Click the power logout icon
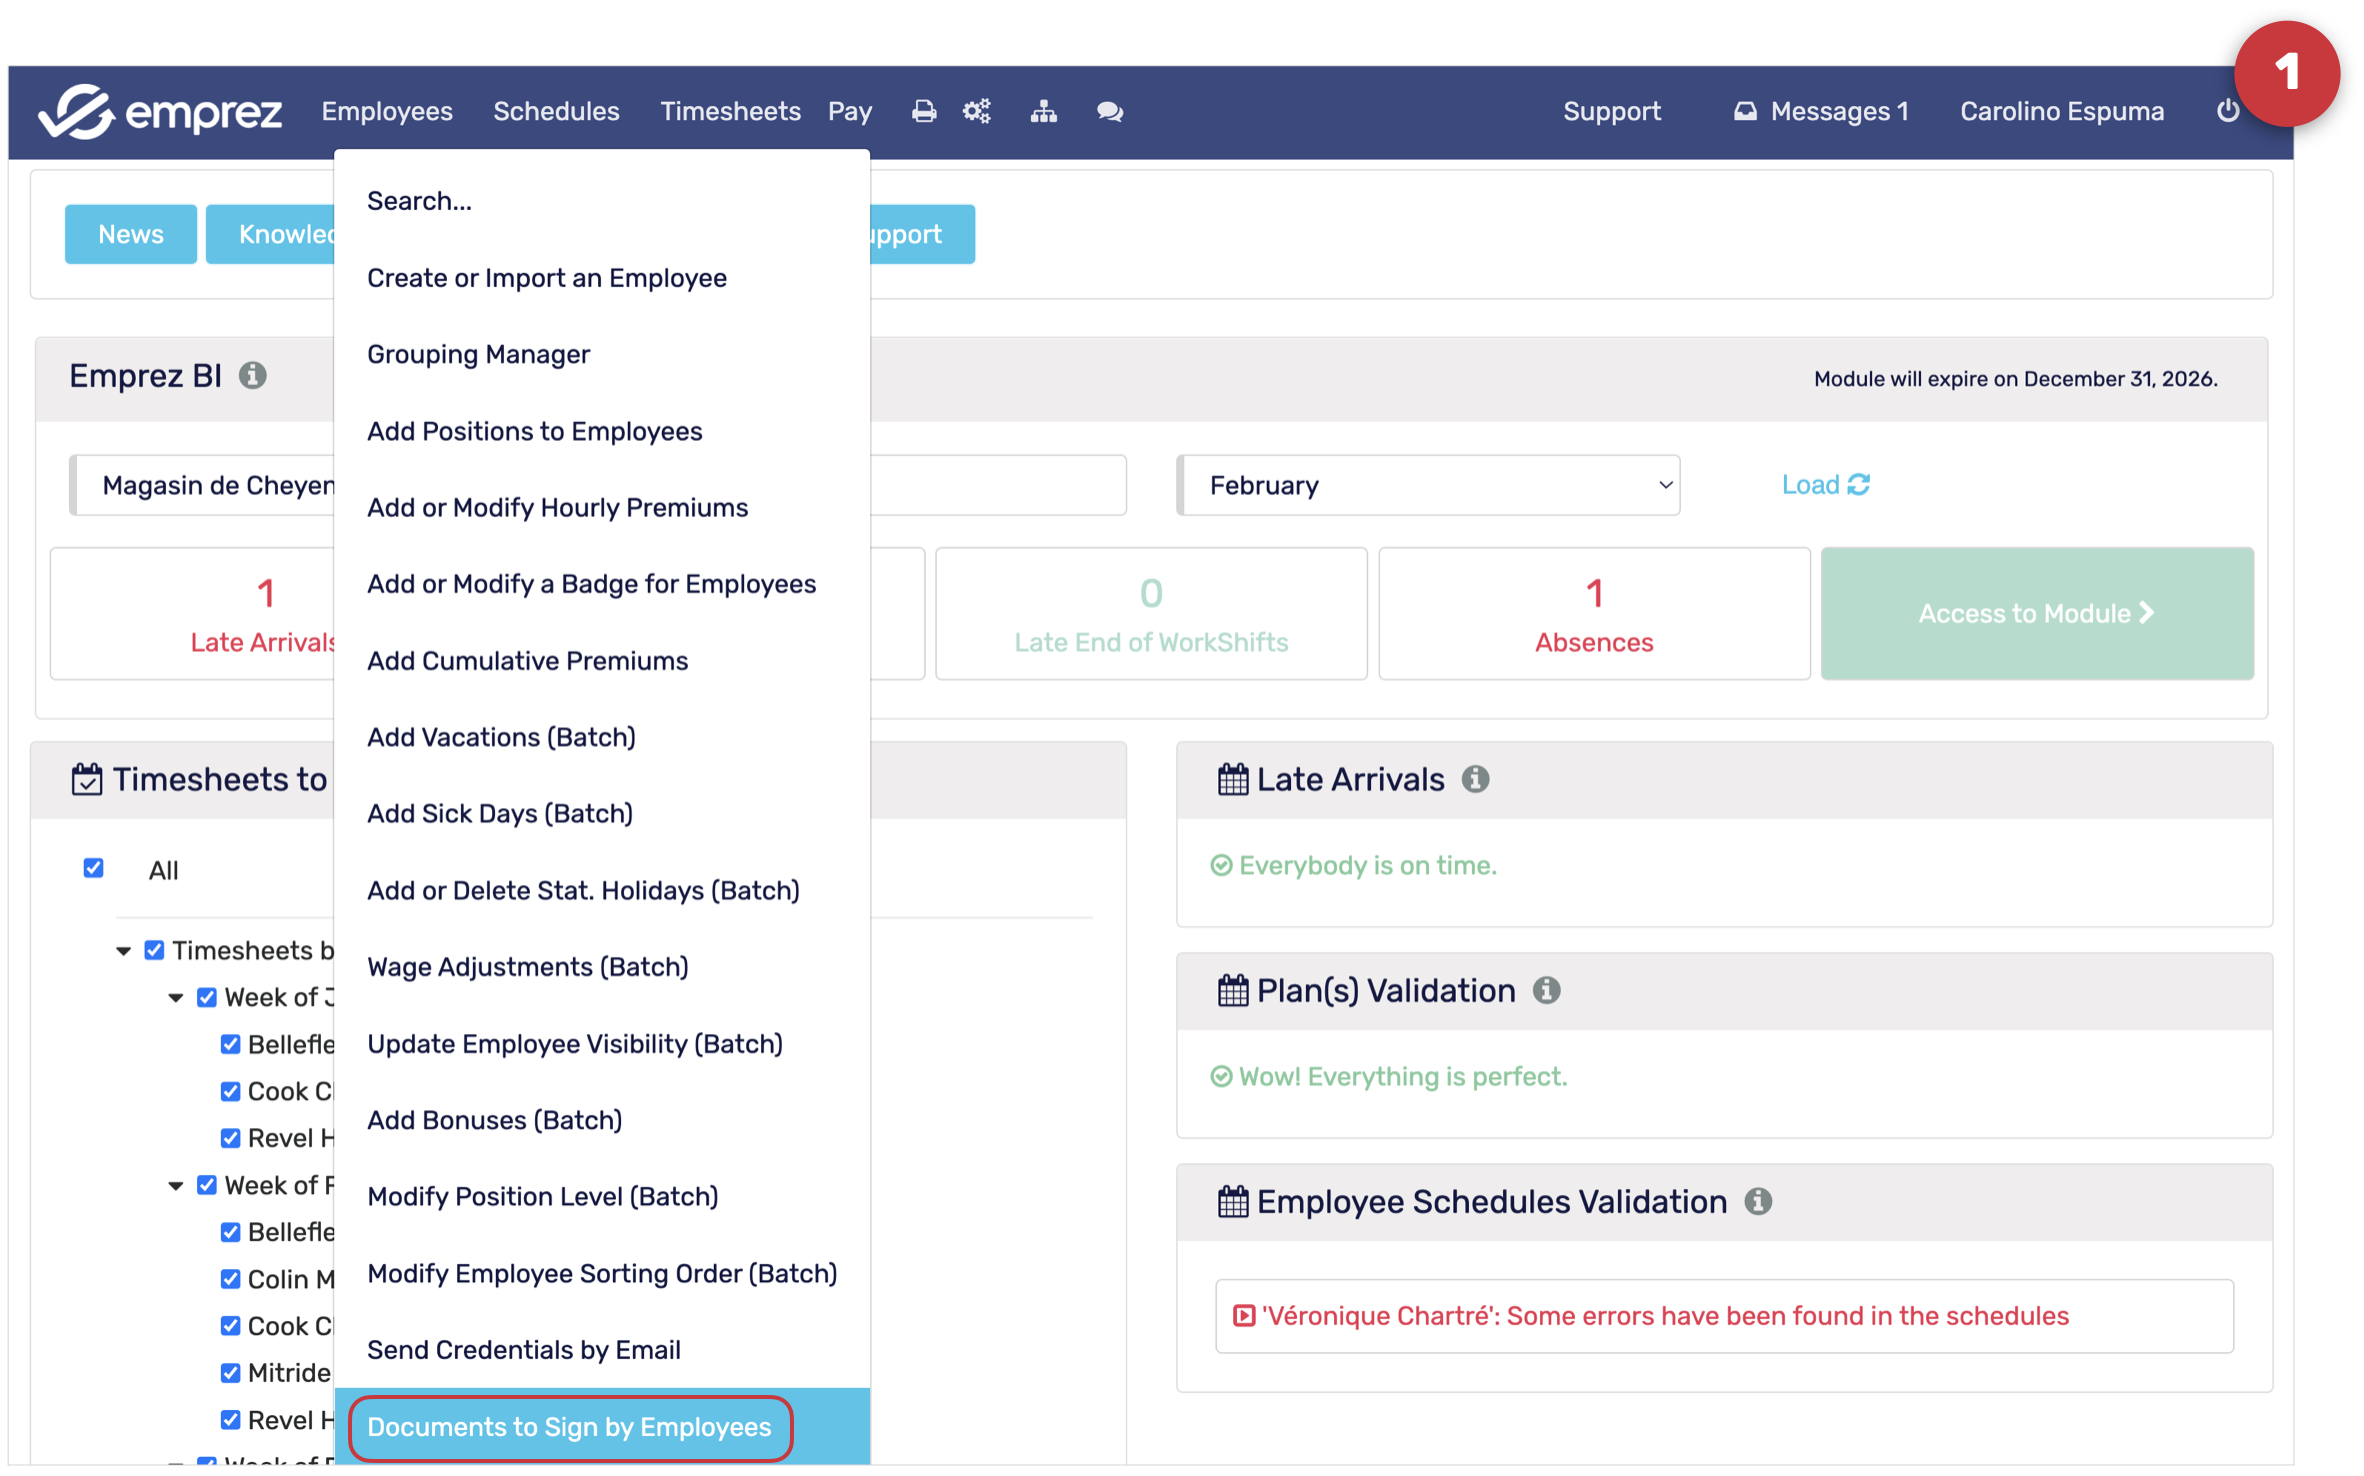 click(2227, 111)
